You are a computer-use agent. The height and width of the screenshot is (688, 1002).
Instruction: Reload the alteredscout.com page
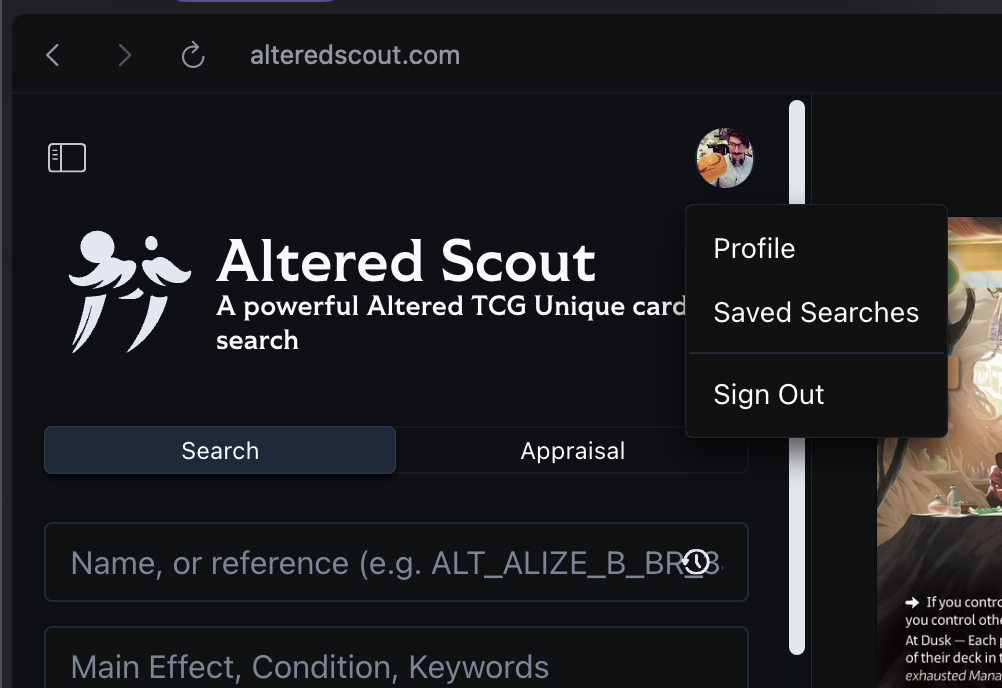193,55
